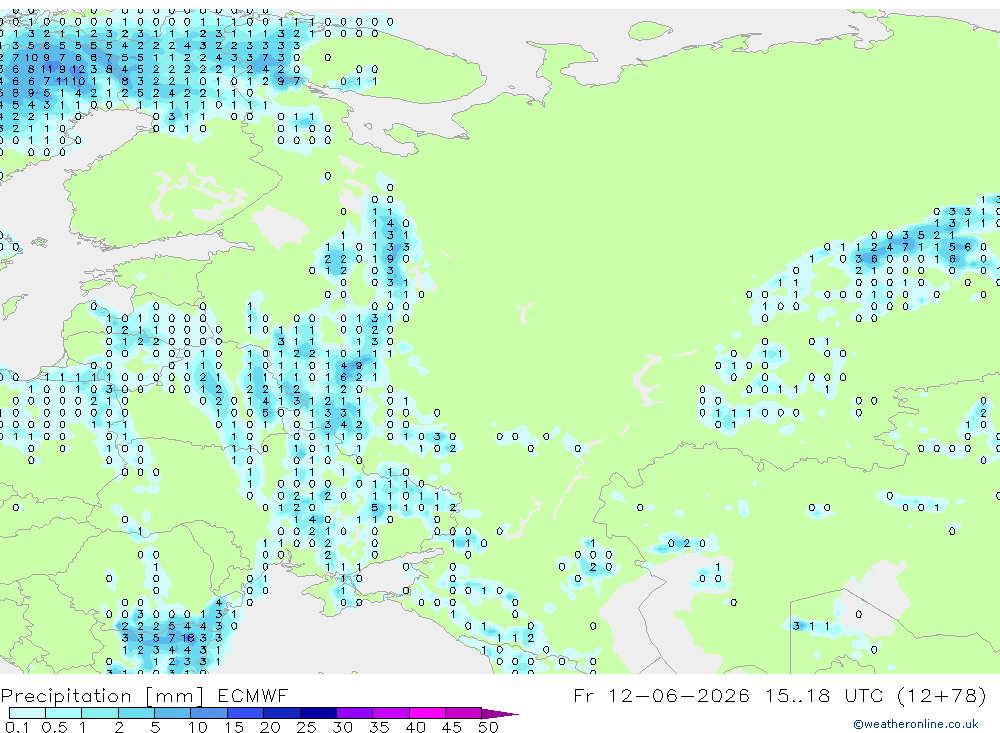
Task: Click the '(12+78)' forecast offset text
Action: [x=942, y=695]
